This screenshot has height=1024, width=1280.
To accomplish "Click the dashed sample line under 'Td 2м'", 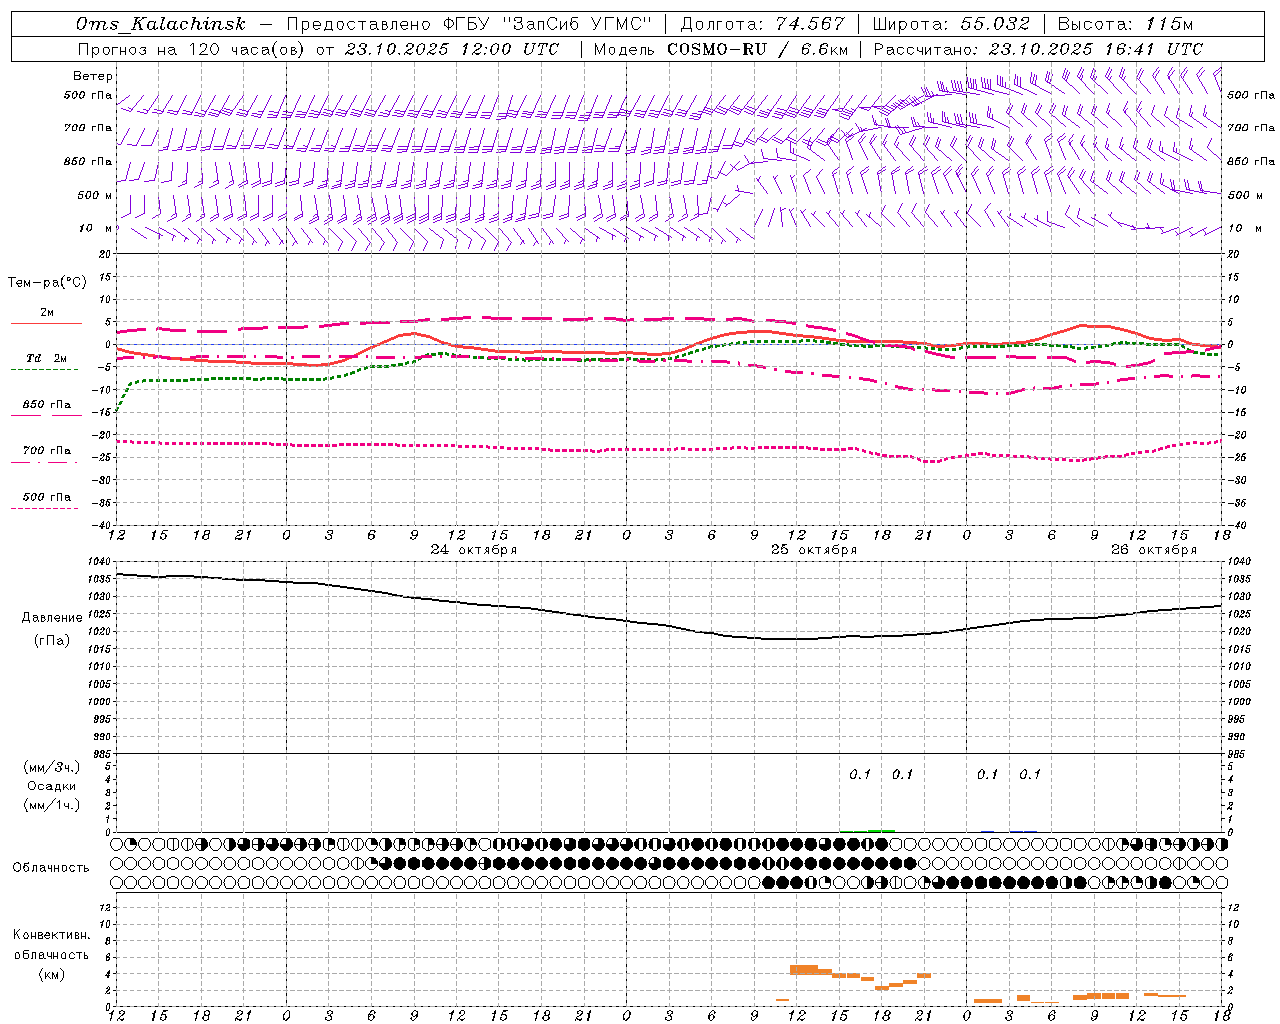I will point(44,370).
